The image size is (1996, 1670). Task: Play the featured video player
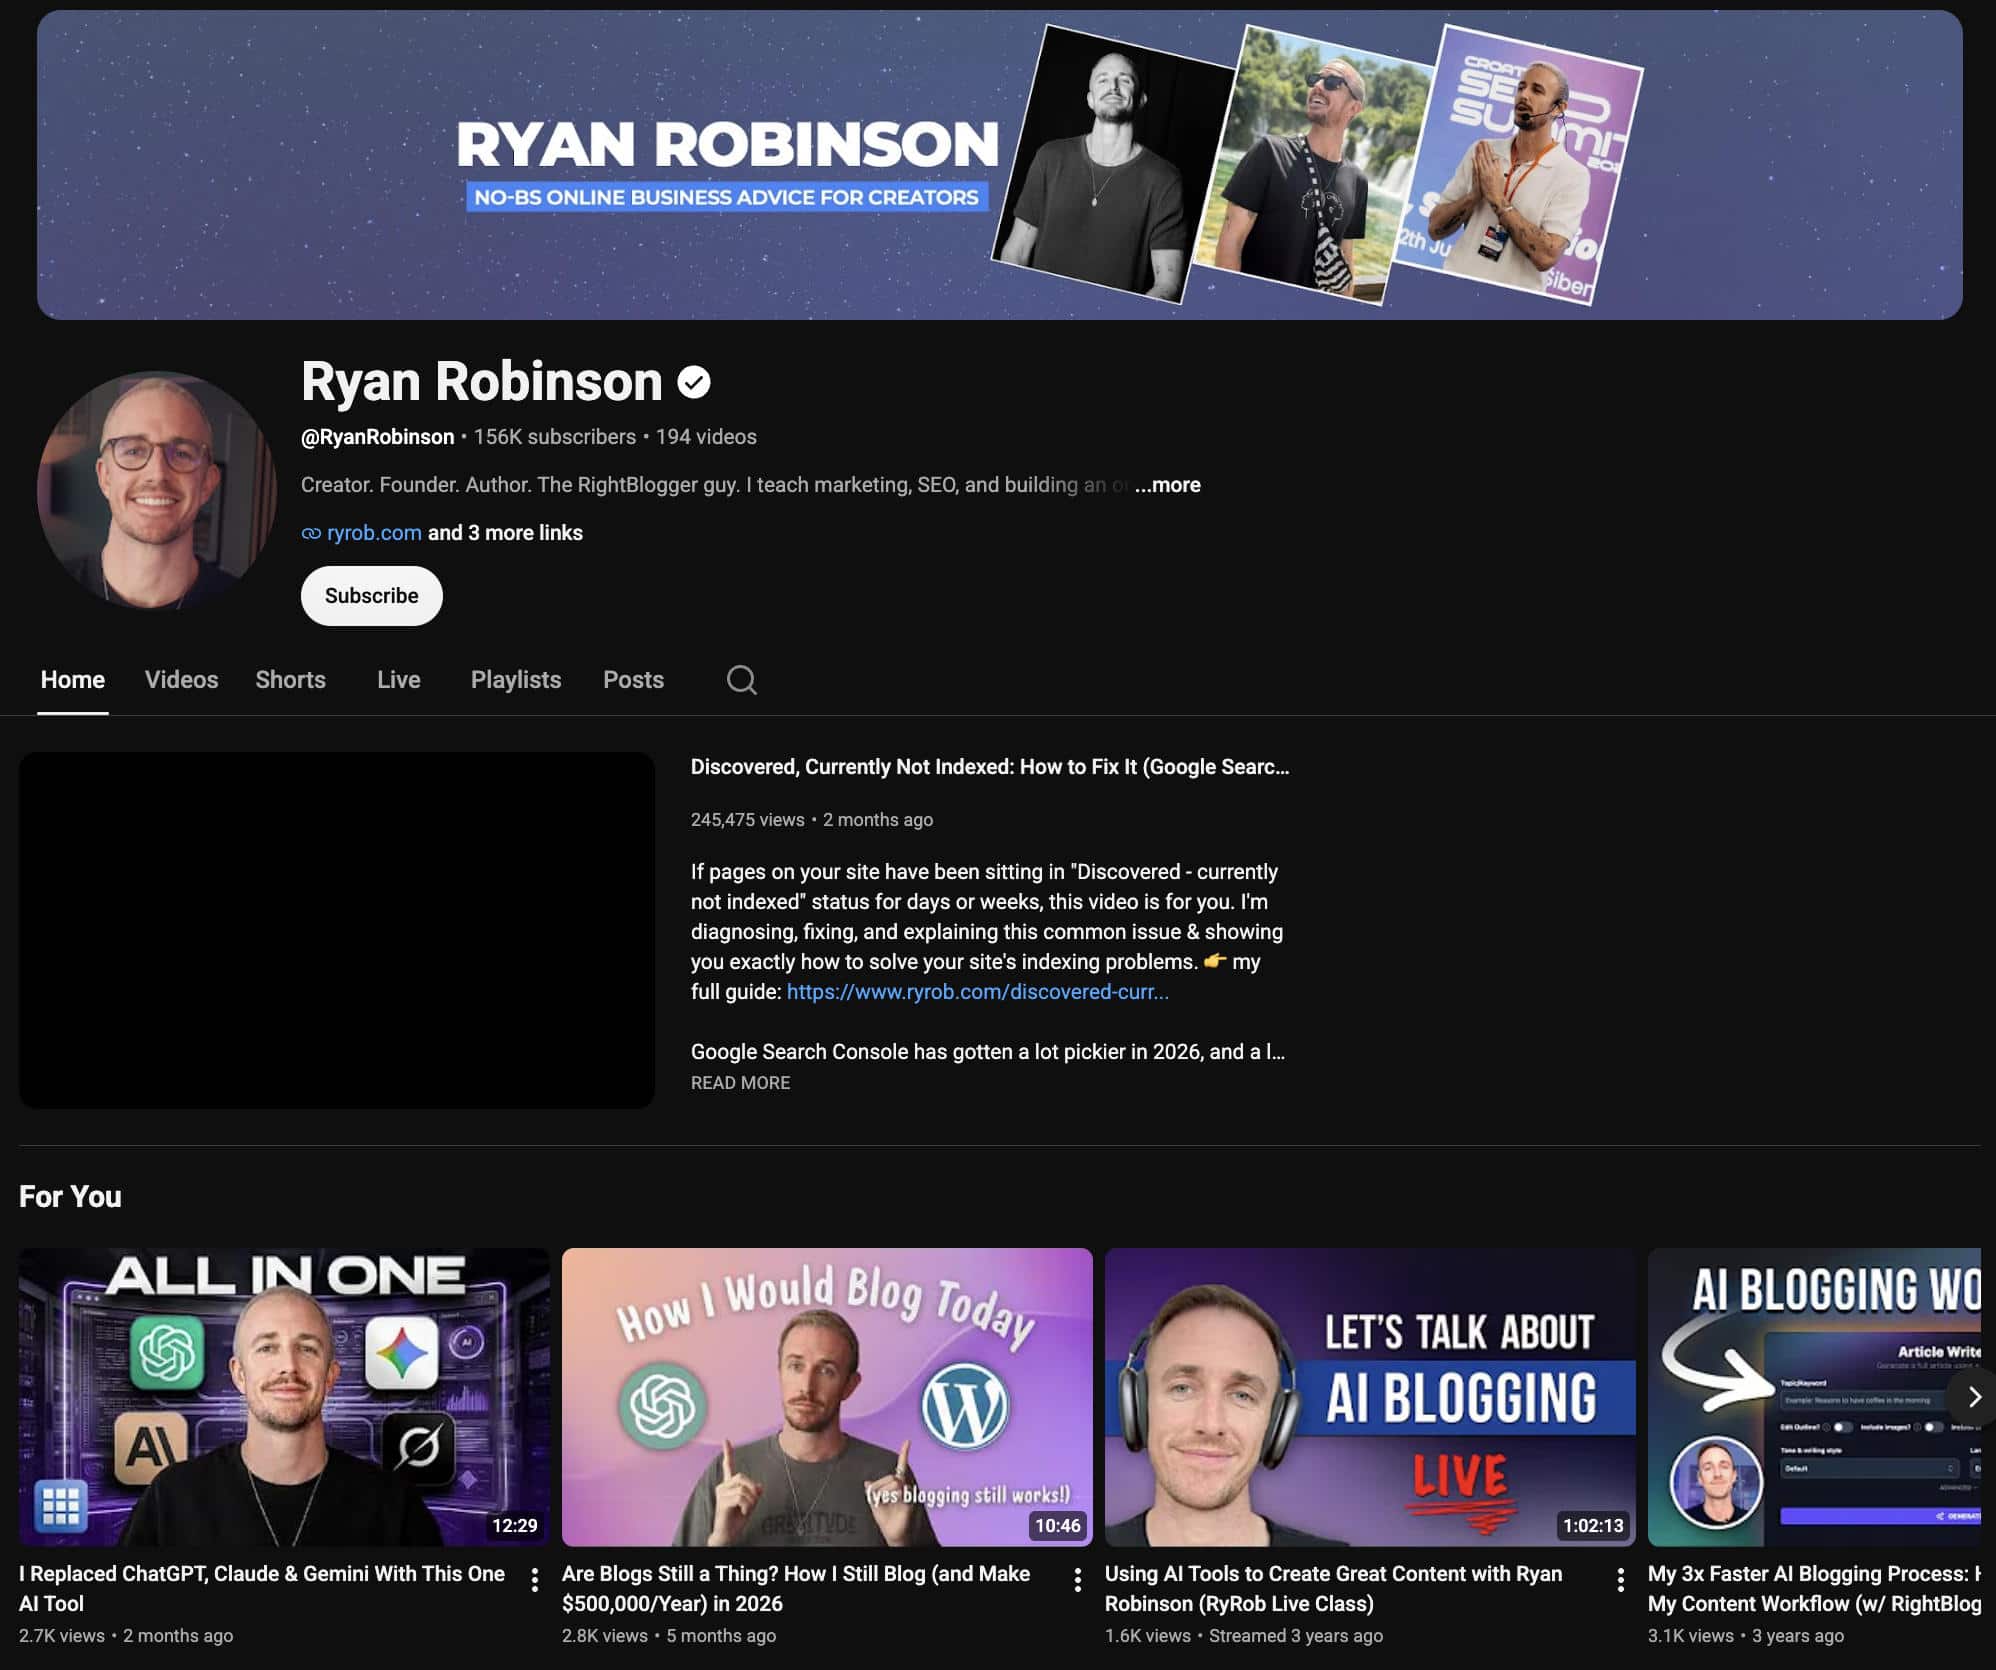tap(337, 930)
